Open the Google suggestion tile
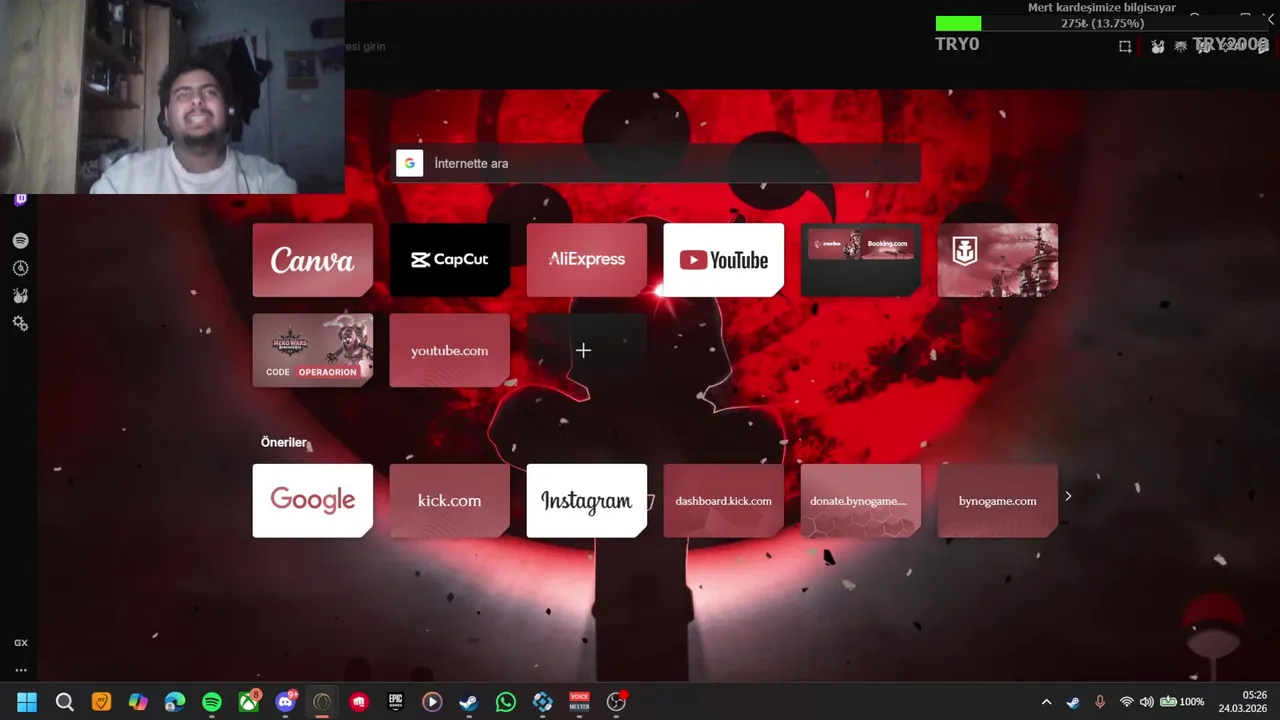This screenshot has width=1280, height=720. tap(313, 500)
